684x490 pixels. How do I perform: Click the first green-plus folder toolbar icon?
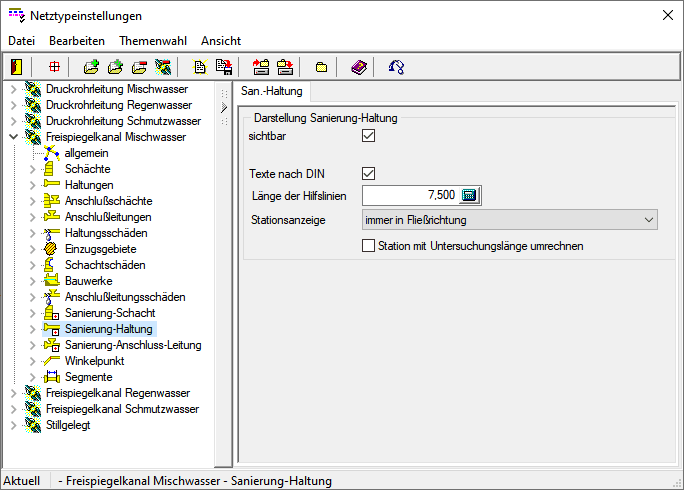pyautogui.click(x=91, y=67)
